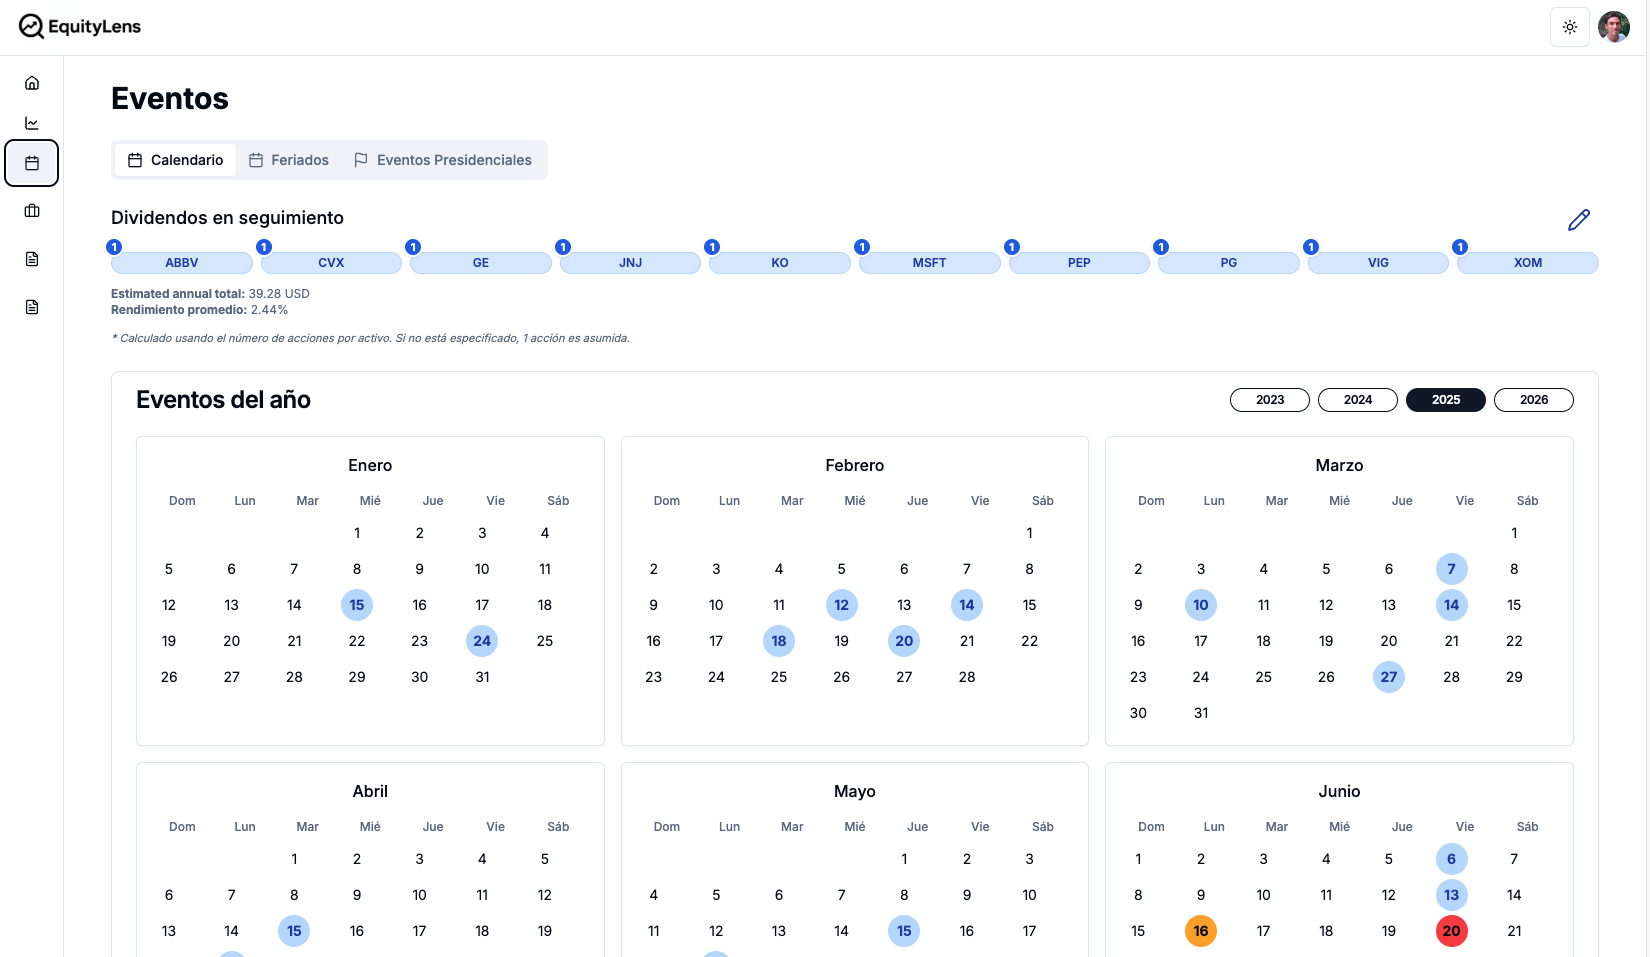Open the line chart sidebar icon
Viewport: 1650px width, 957px height.
pos(32,123)
